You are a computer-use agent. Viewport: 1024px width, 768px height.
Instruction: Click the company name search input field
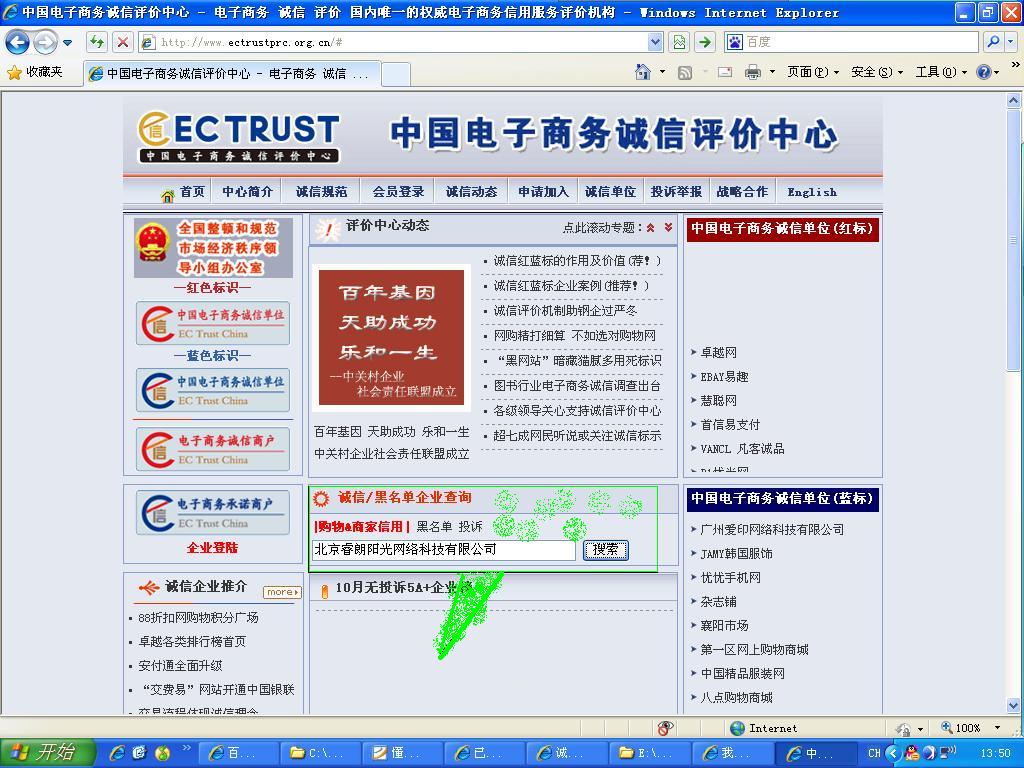click(x=443, y=550)
